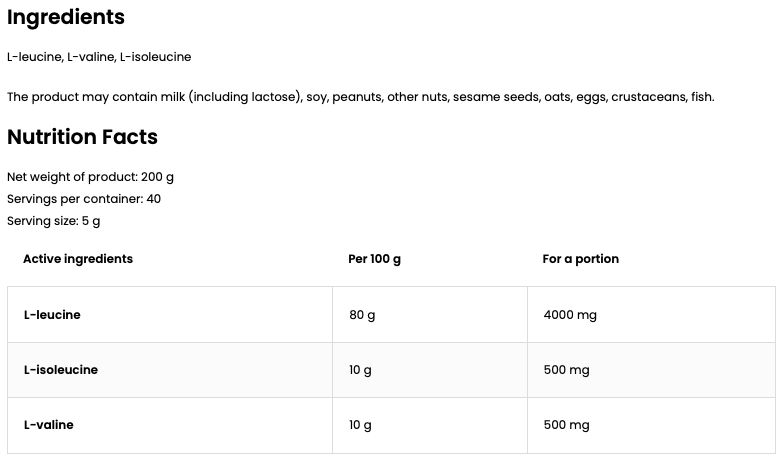Click the Servings per container line
Viewport: 783px width, 461px height.
[84, 199]
